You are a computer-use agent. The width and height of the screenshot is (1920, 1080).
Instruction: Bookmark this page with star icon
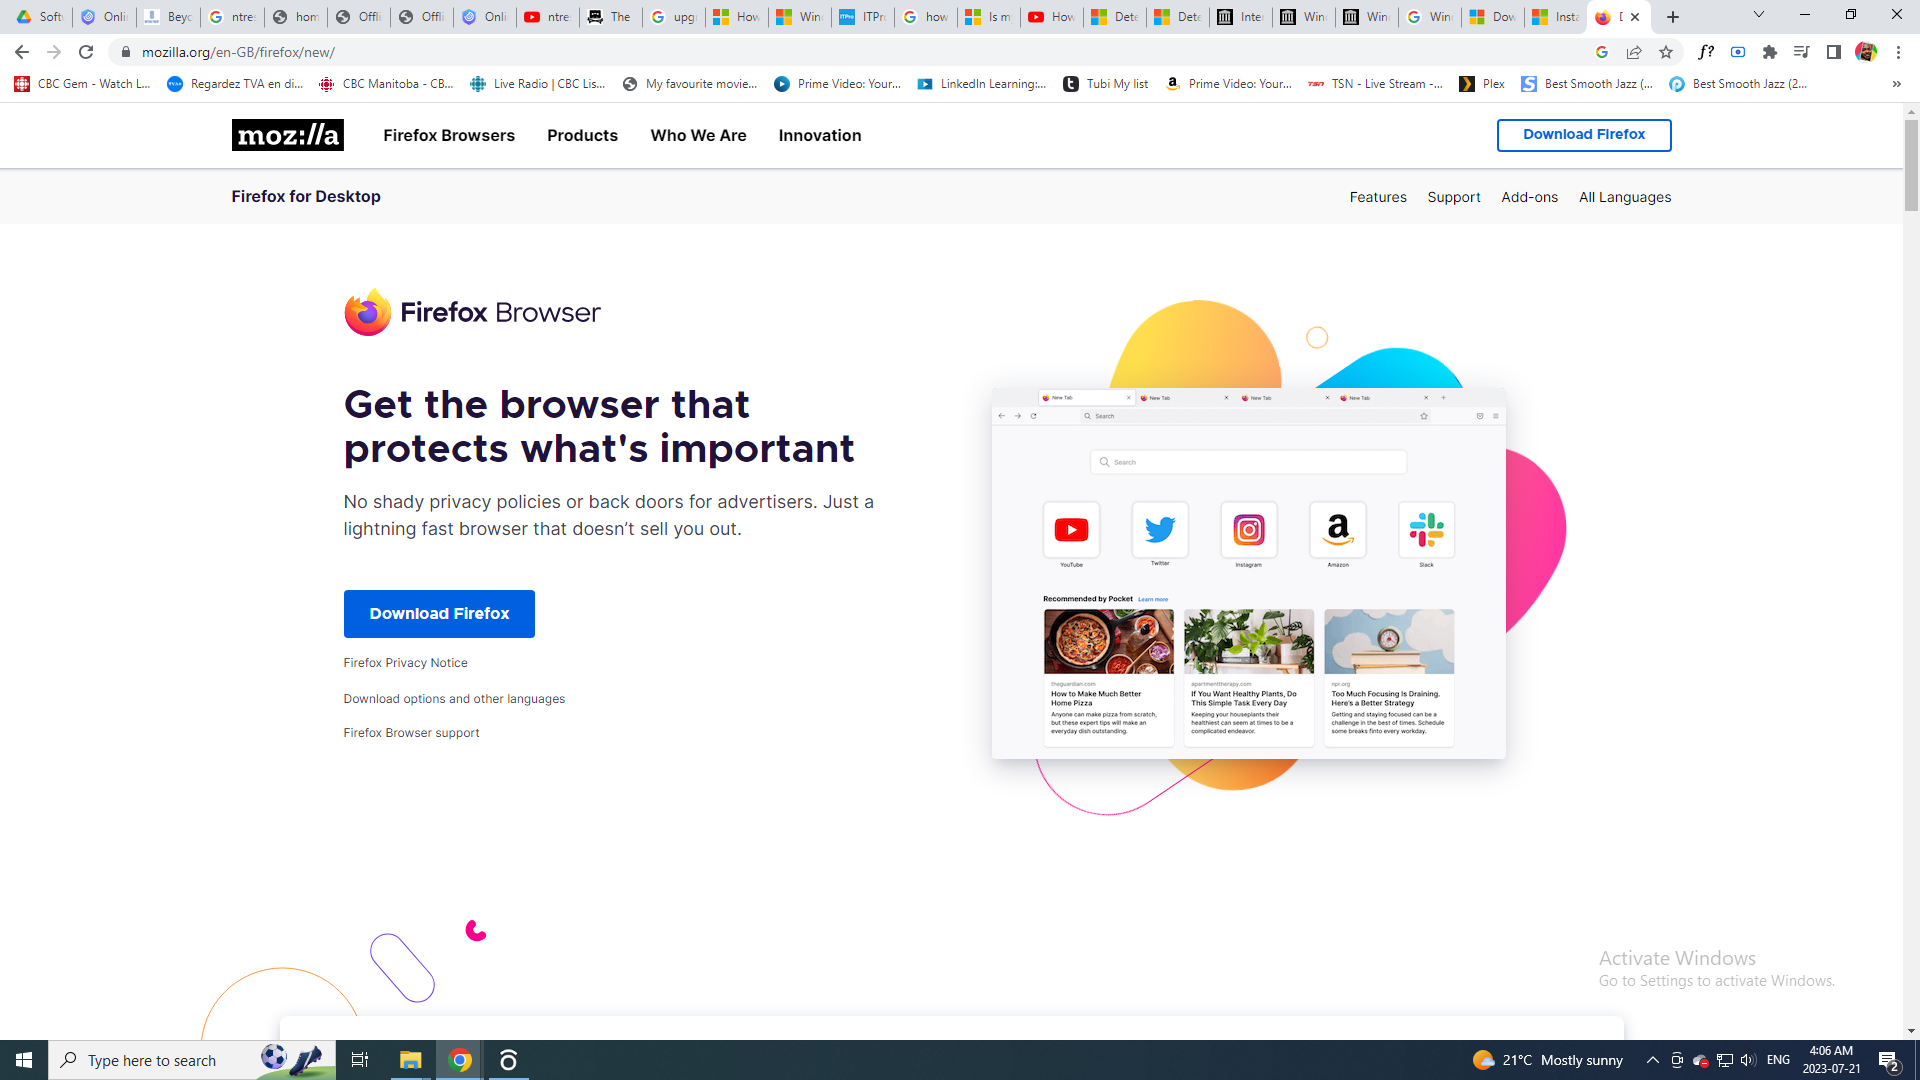pyautogui.click(x=1666, y=52)
